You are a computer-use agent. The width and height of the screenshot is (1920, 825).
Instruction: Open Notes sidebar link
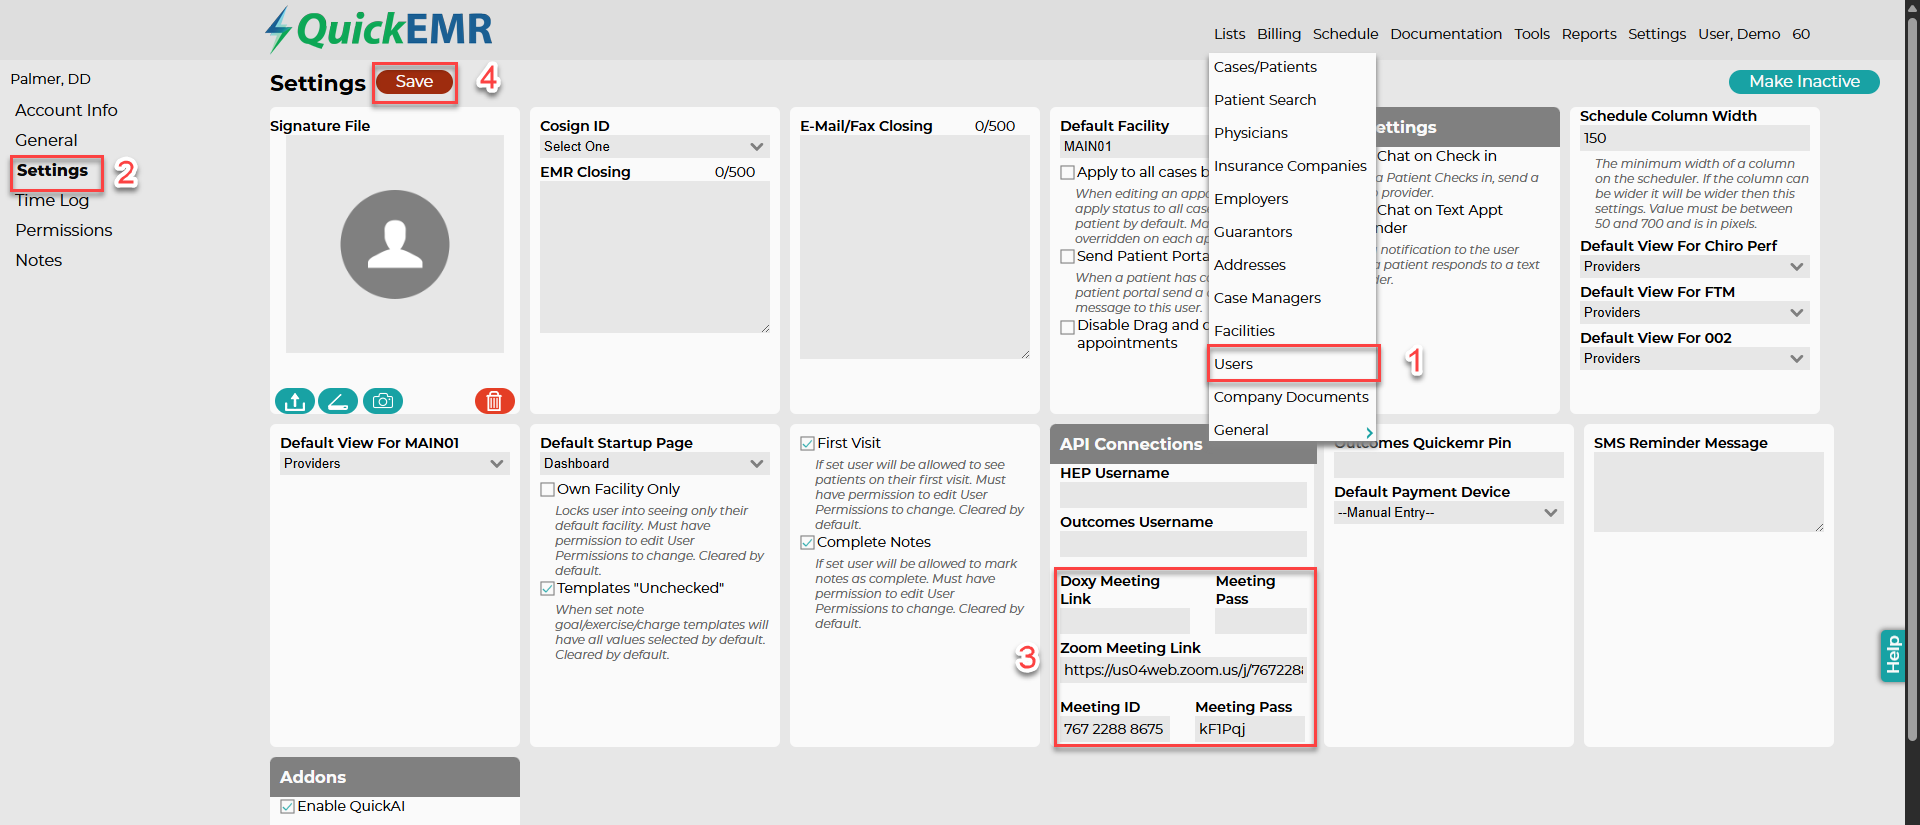pos(39,260)
